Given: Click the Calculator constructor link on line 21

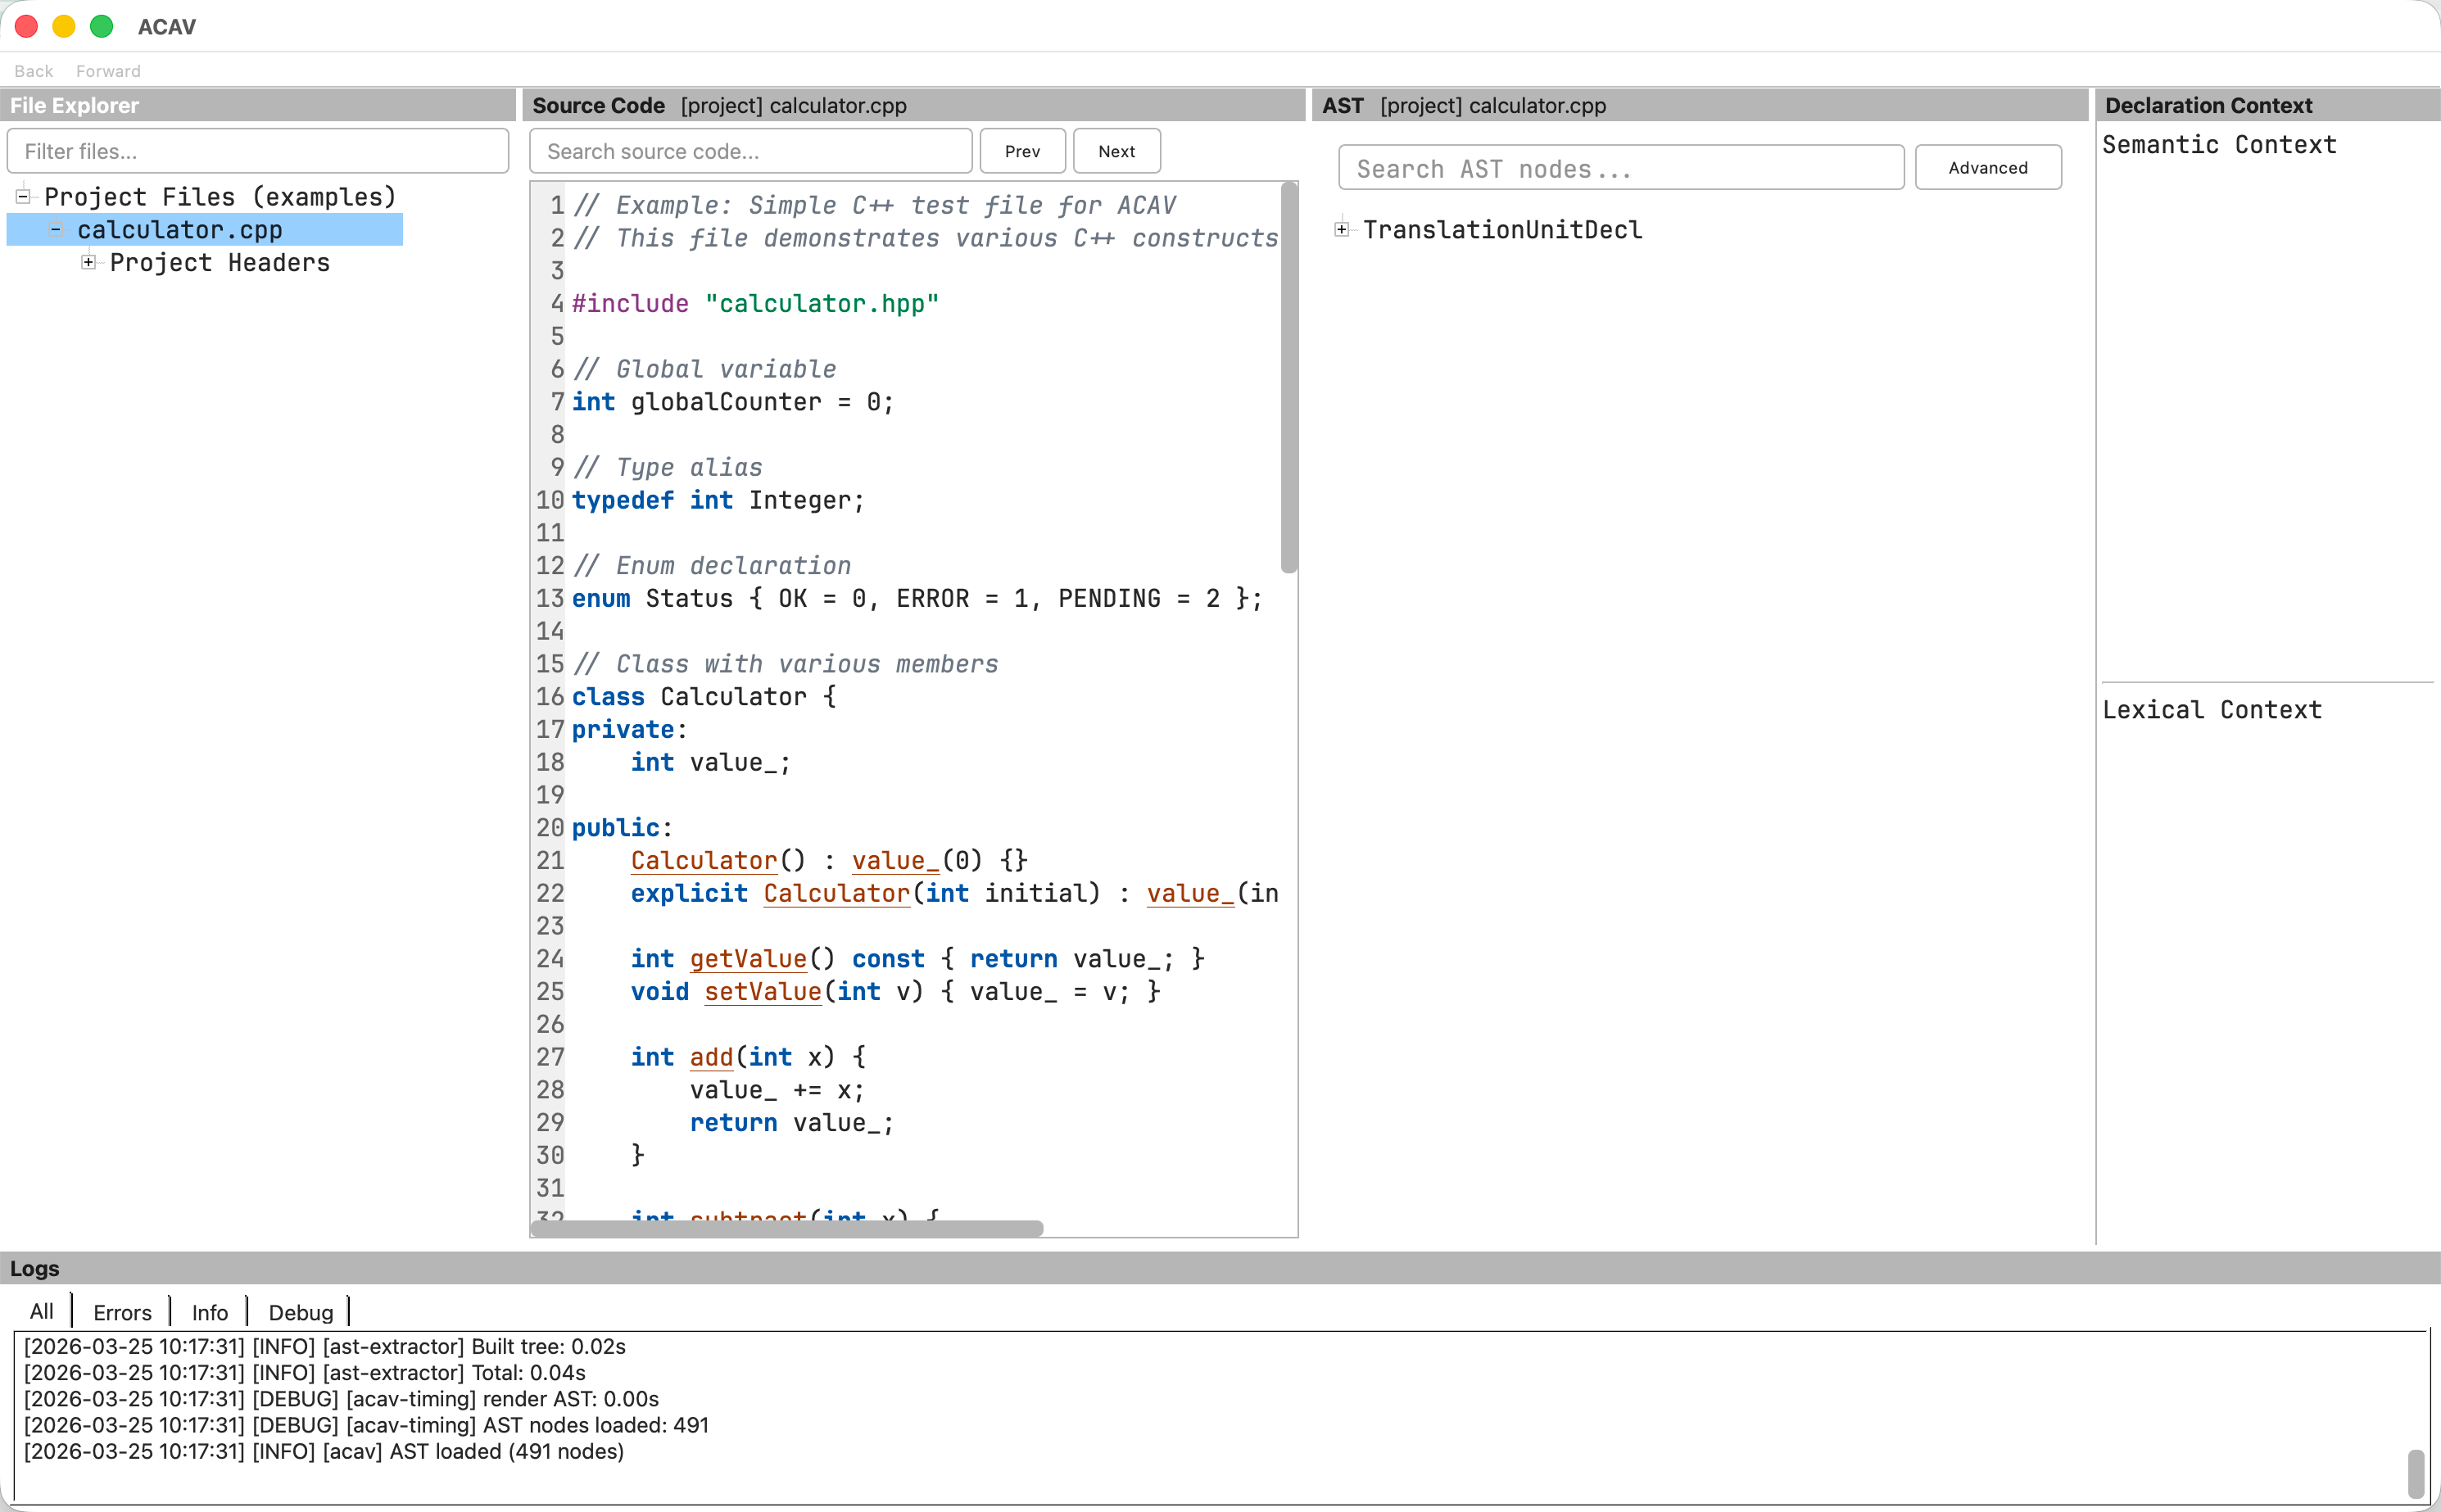Looking at the screenshot, I should [703, 860].
